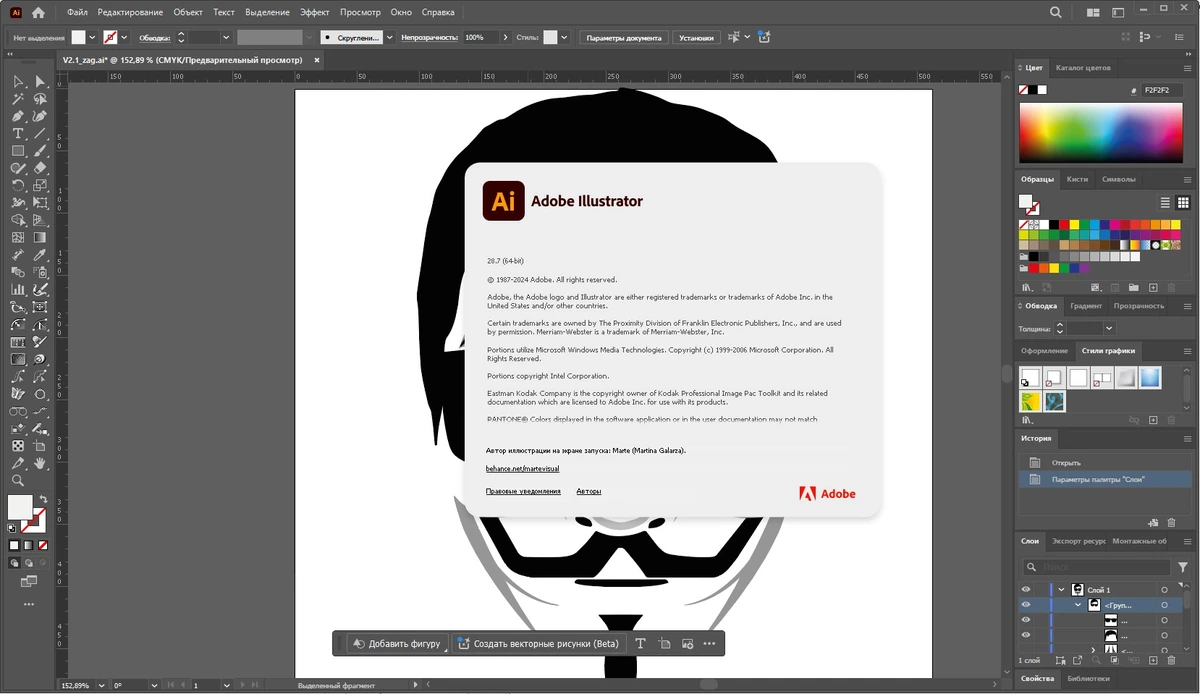The width and height of the screenshot is (1200, 694).
Task: Switch to the Кисти tab
Action: (1077, 179)
